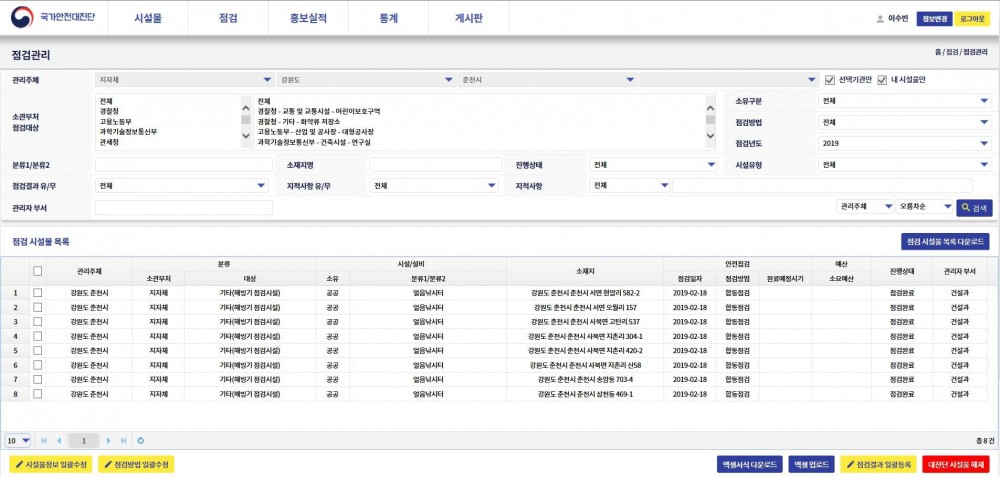Open the 소유구분 dropdown
The image size is (1000, 477).
point(904,101)
